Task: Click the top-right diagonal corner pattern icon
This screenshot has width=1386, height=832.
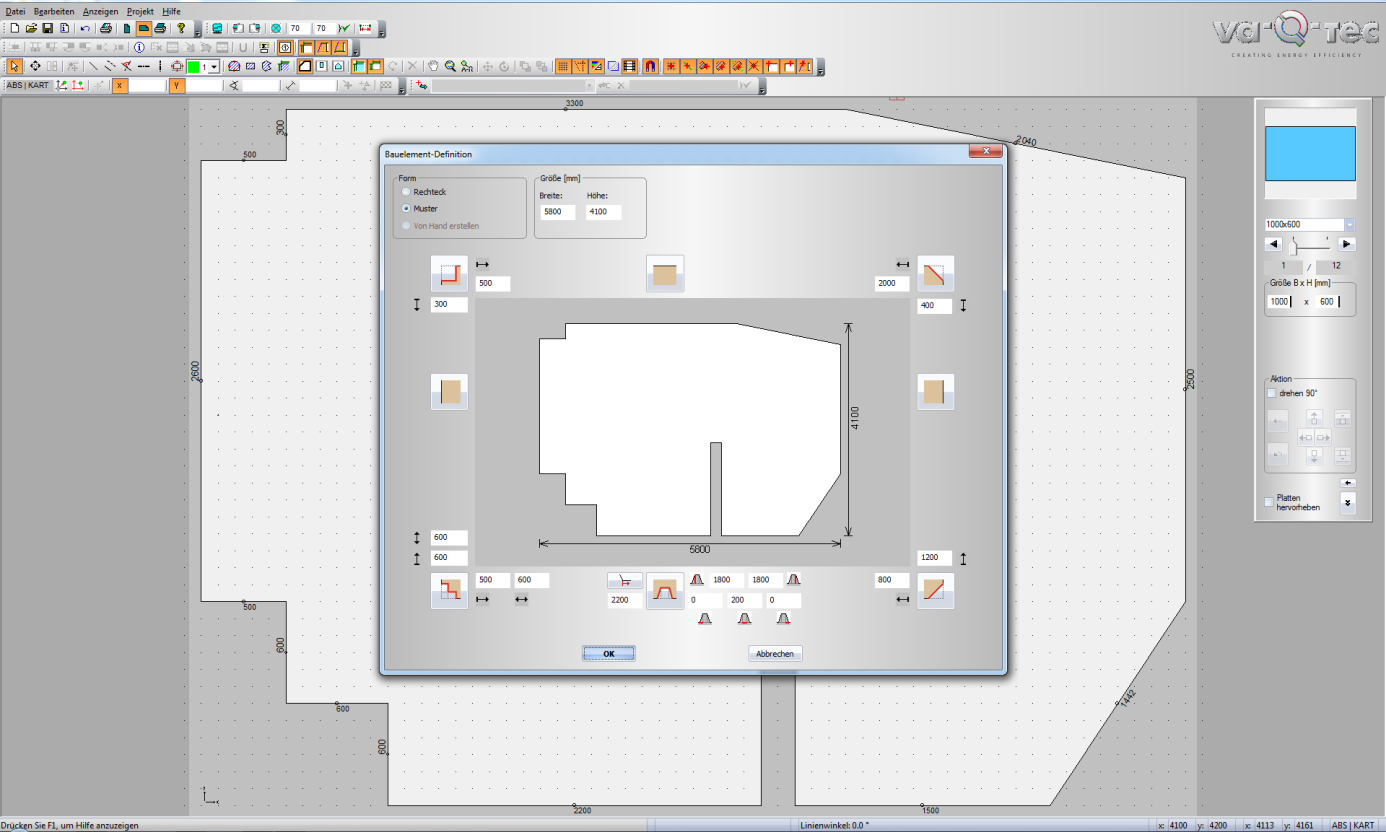Action: pyautogui.click(x=935, y=273)
